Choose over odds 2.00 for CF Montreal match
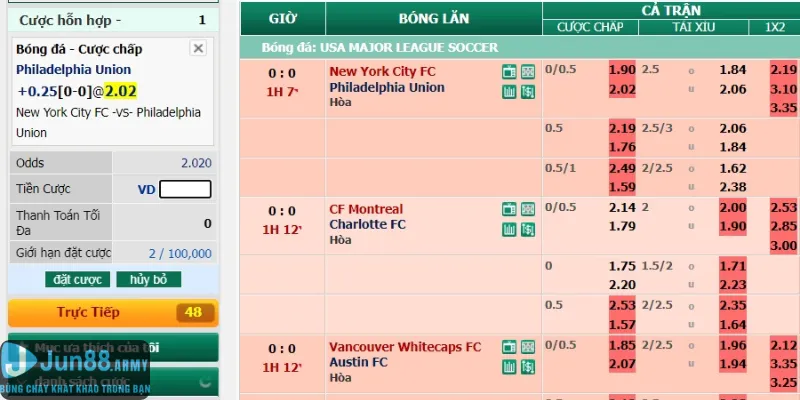This screenshot has width=800, height=400. coord(733,207)
